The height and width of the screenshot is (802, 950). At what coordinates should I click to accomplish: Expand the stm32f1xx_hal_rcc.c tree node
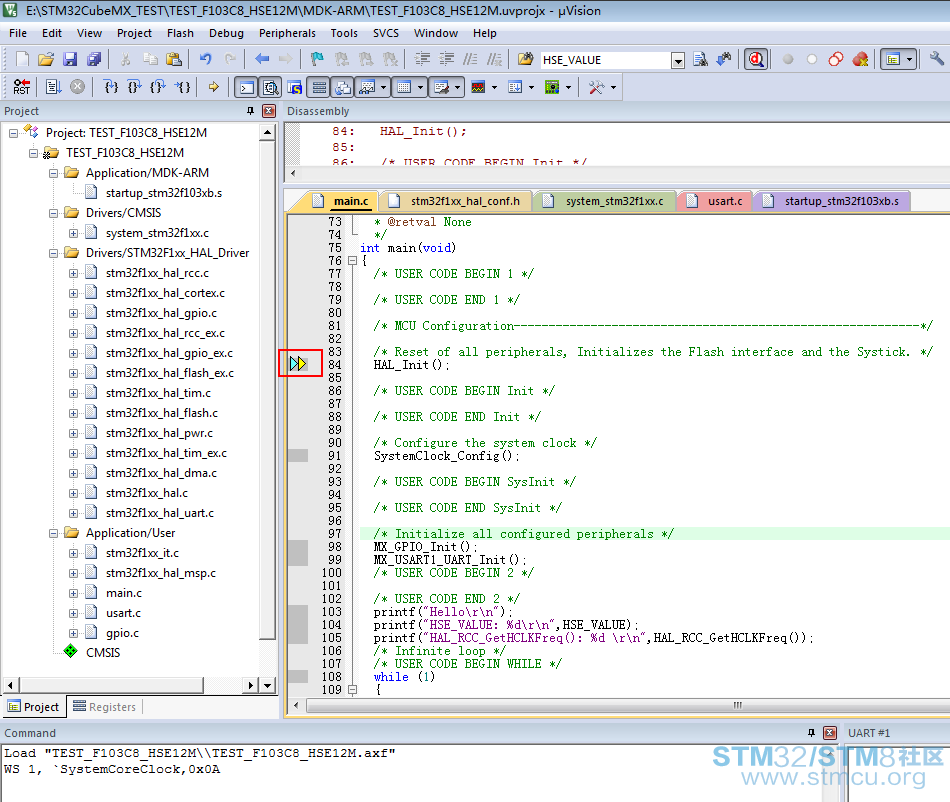click(73, 273)
